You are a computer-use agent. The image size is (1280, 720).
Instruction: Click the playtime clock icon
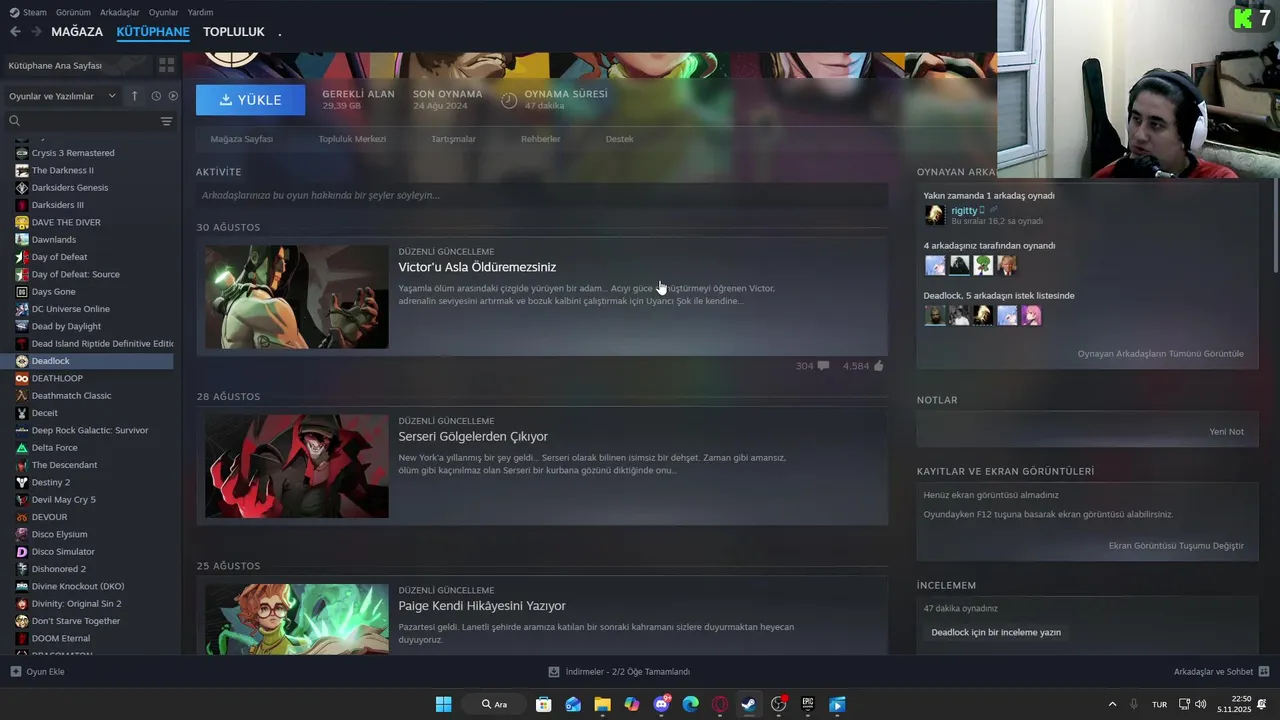[509, 100]
